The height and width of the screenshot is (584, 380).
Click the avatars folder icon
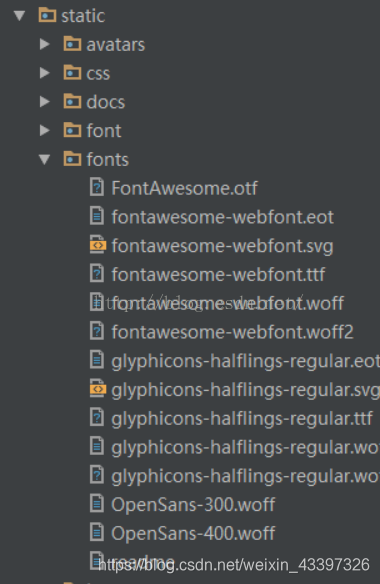(x=72, y=44)
